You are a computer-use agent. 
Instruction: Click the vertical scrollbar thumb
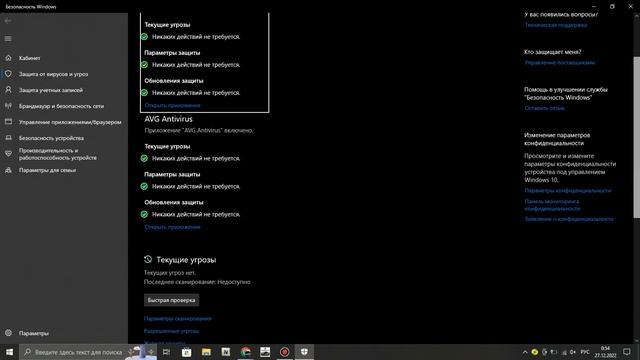click(x=636, y=138)
